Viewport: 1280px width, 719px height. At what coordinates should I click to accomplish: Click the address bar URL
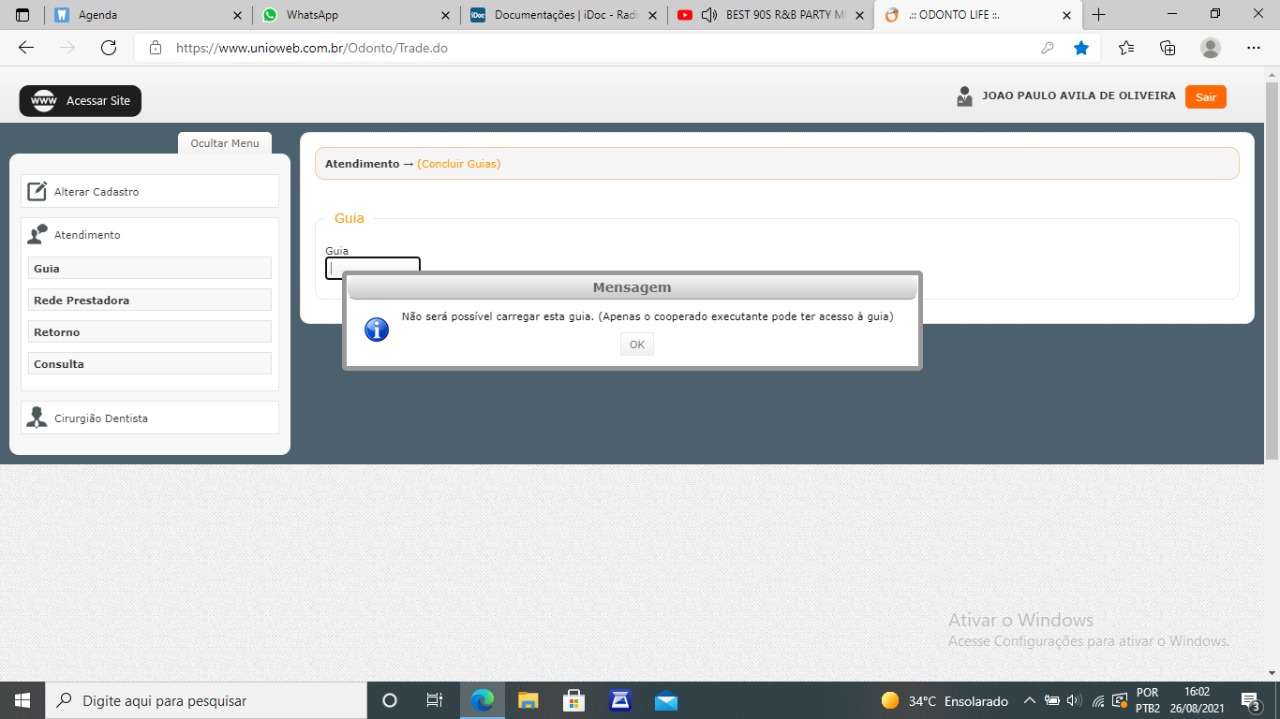(312, 48)
